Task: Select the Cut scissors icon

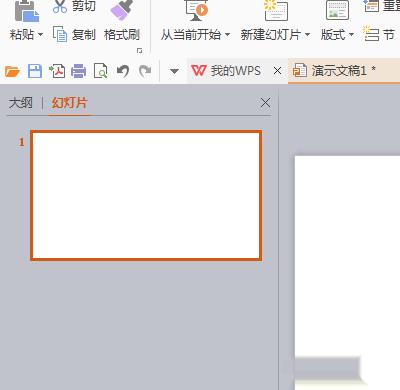Action: 60,6
